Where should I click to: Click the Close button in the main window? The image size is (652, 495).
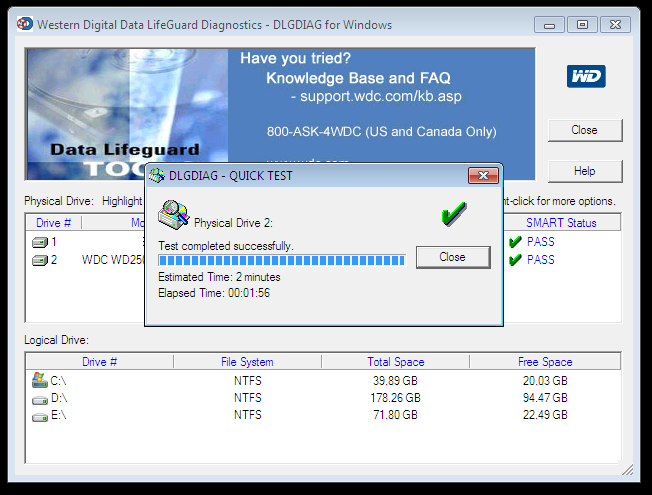585,130
